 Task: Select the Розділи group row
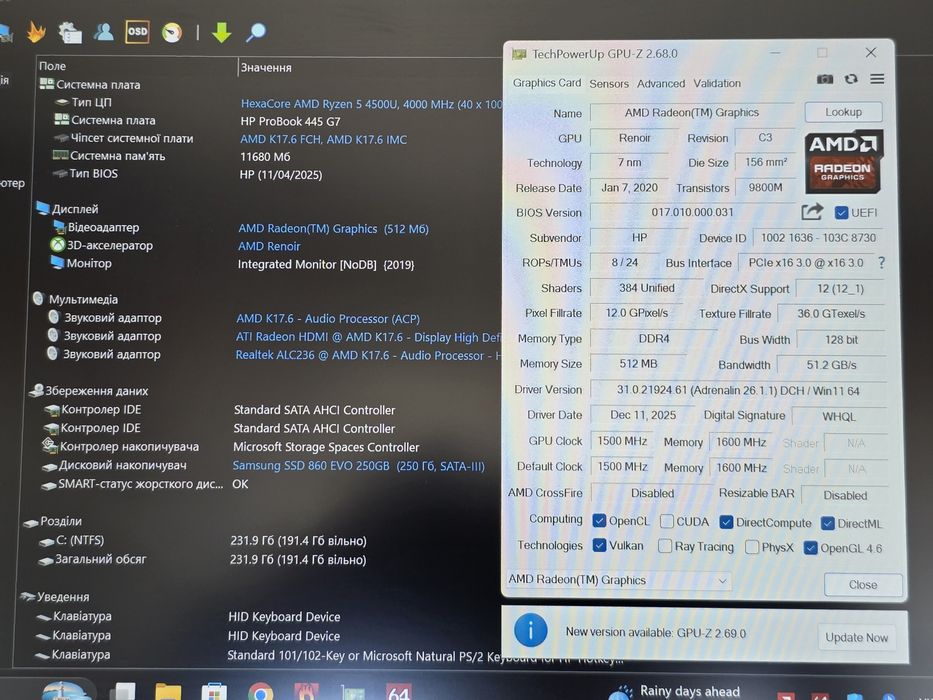(x=52, y=521)
